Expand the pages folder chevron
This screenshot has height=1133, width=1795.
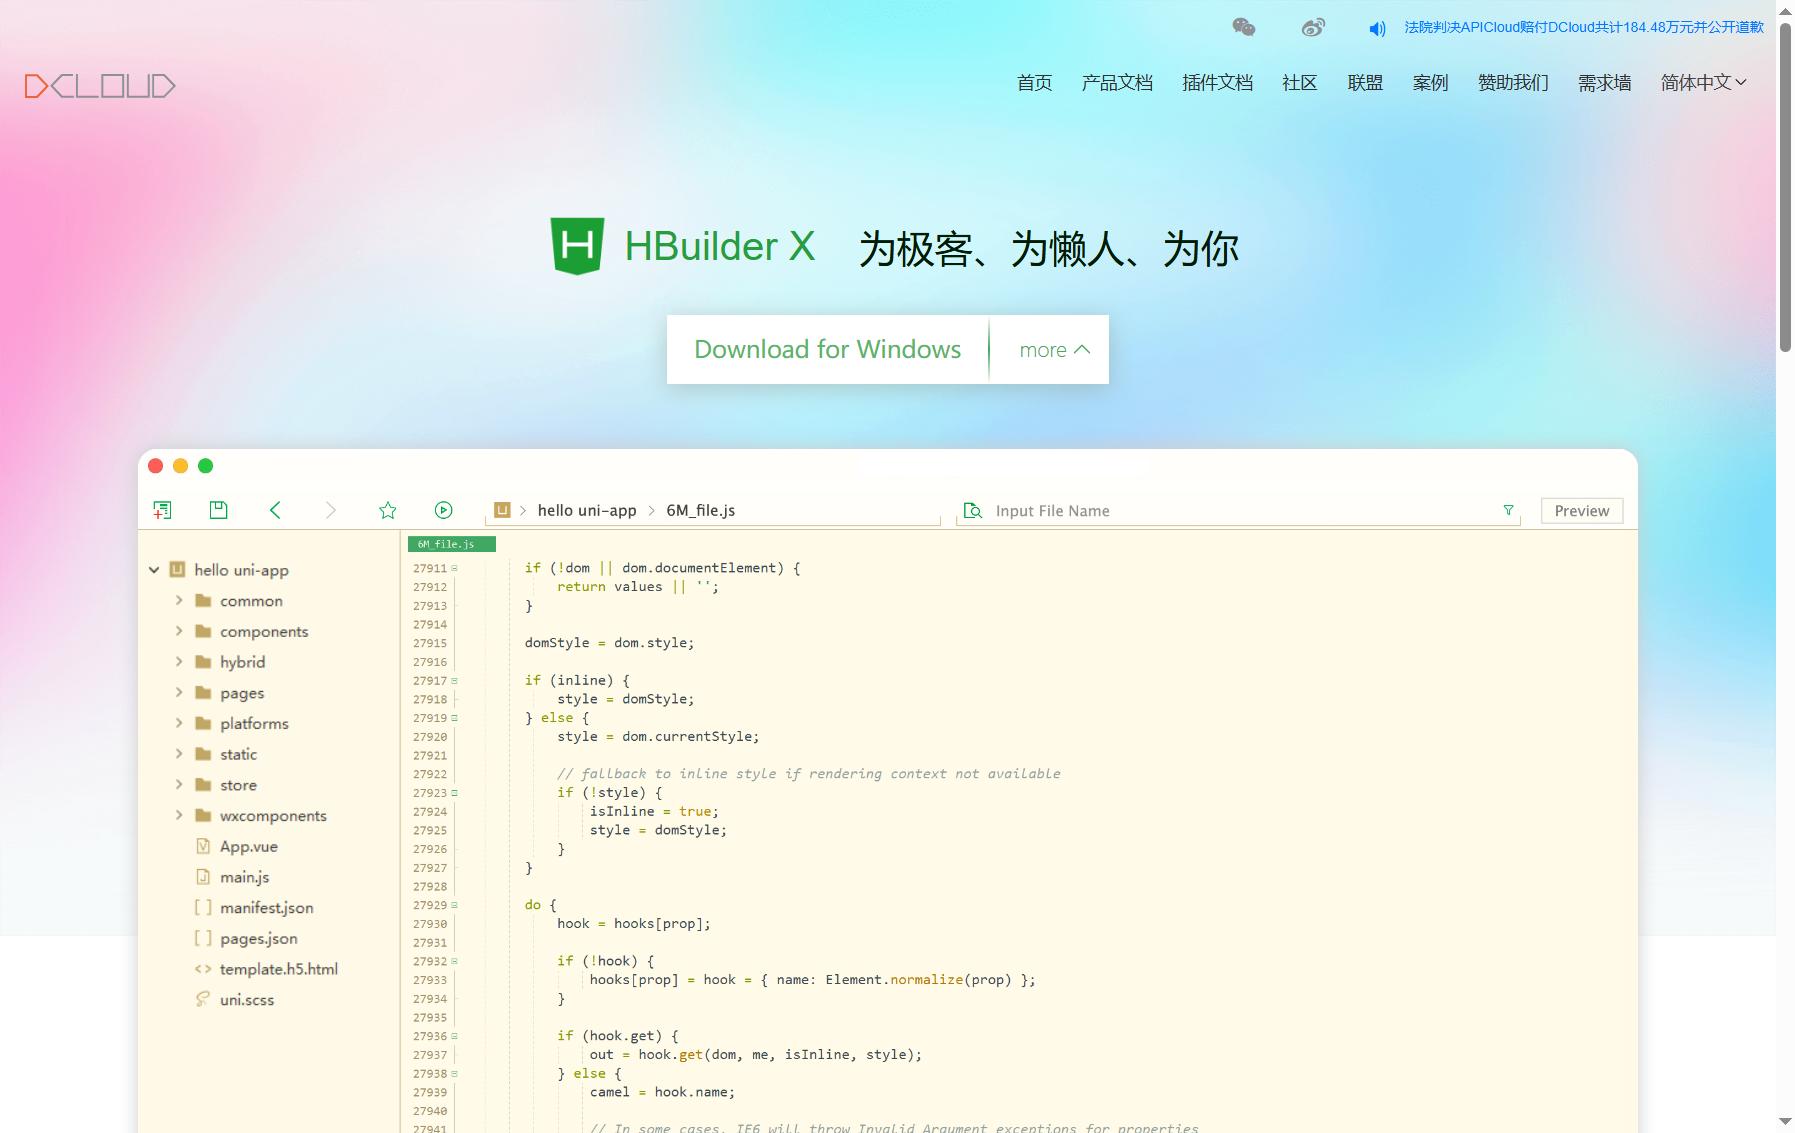pos(179,692)
